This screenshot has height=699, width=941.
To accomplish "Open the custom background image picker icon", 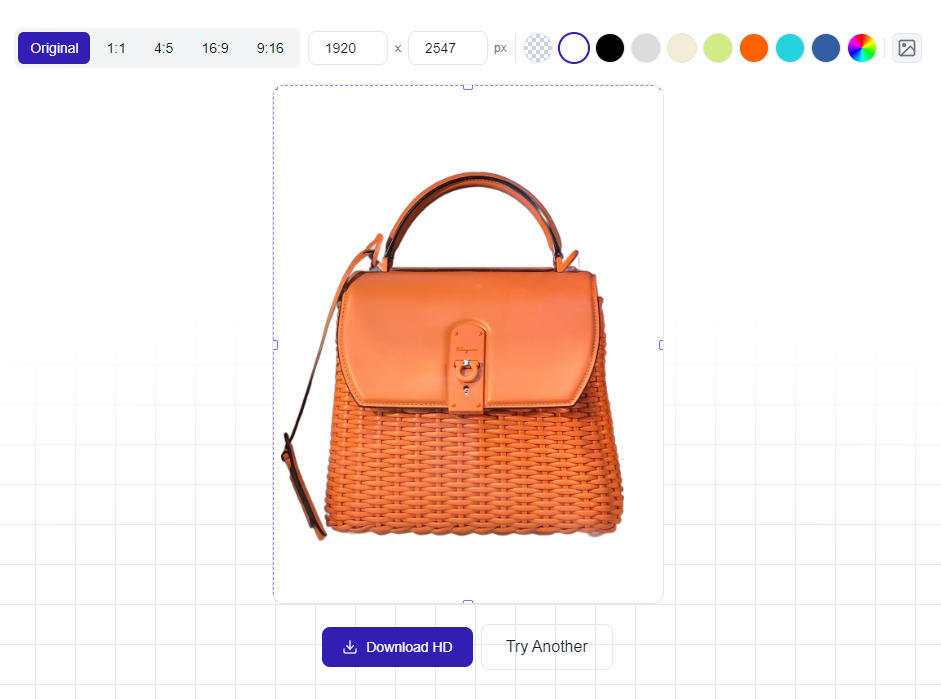I will click(x=906, y=48).
